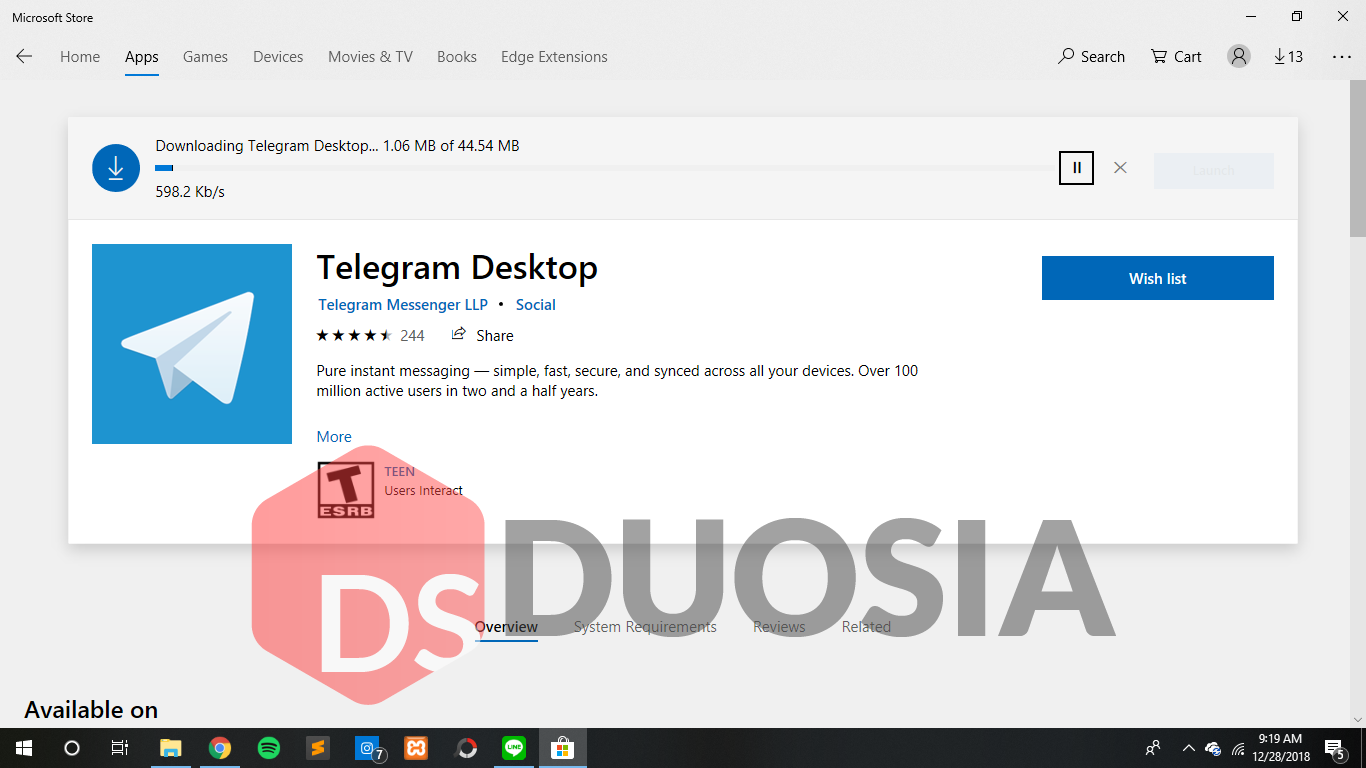
Task: Open Task View in the taskbar
Action: point(120,748)
